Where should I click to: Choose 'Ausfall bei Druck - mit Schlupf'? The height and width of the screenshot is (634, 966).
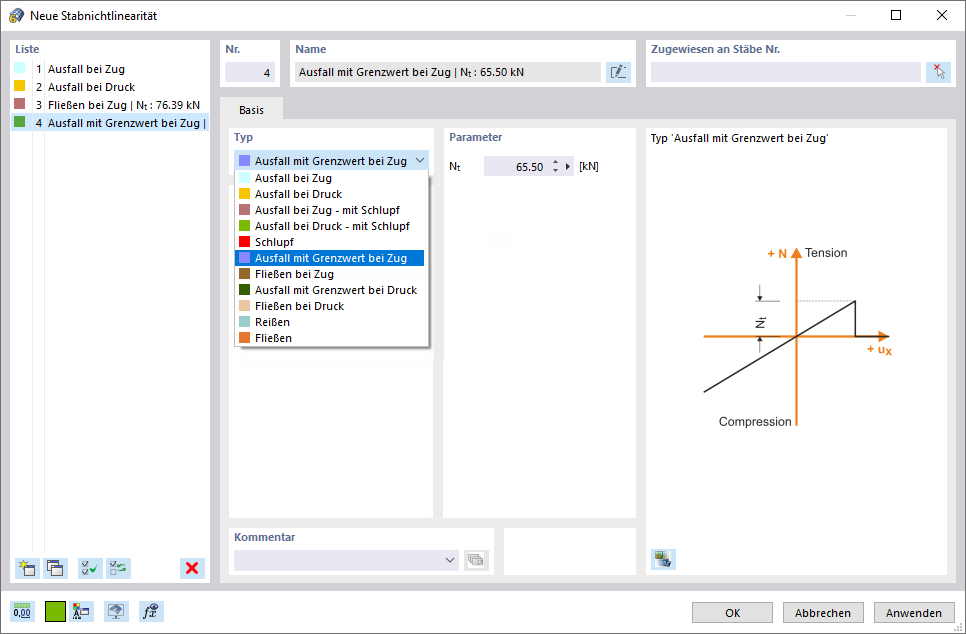(x=331, y=226)
